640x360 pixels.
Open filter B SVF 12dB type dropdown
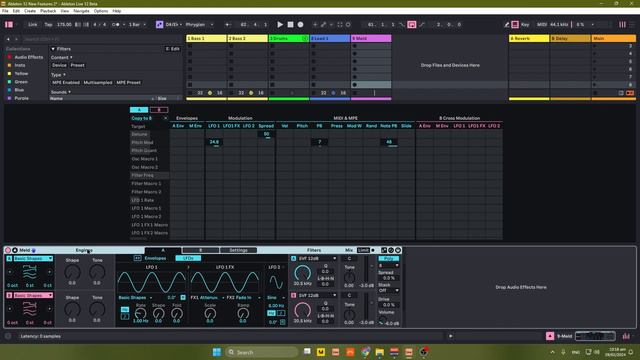click(x=317, y=296)
